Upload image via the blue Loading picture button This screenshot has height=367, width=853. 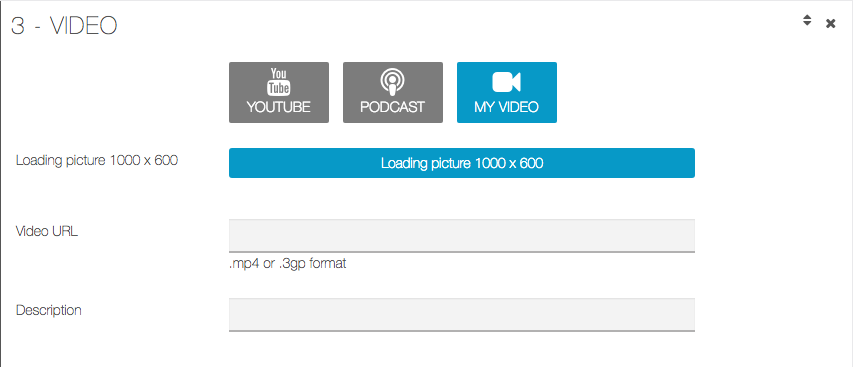point(462,163)
